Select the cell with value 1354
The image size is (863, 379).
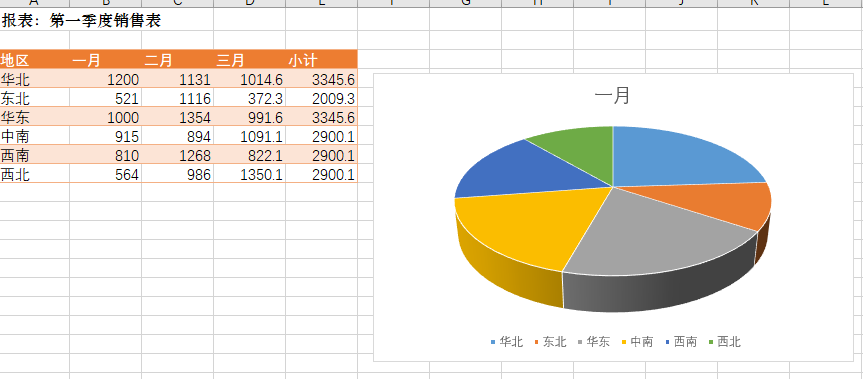(x=177, y=117)
